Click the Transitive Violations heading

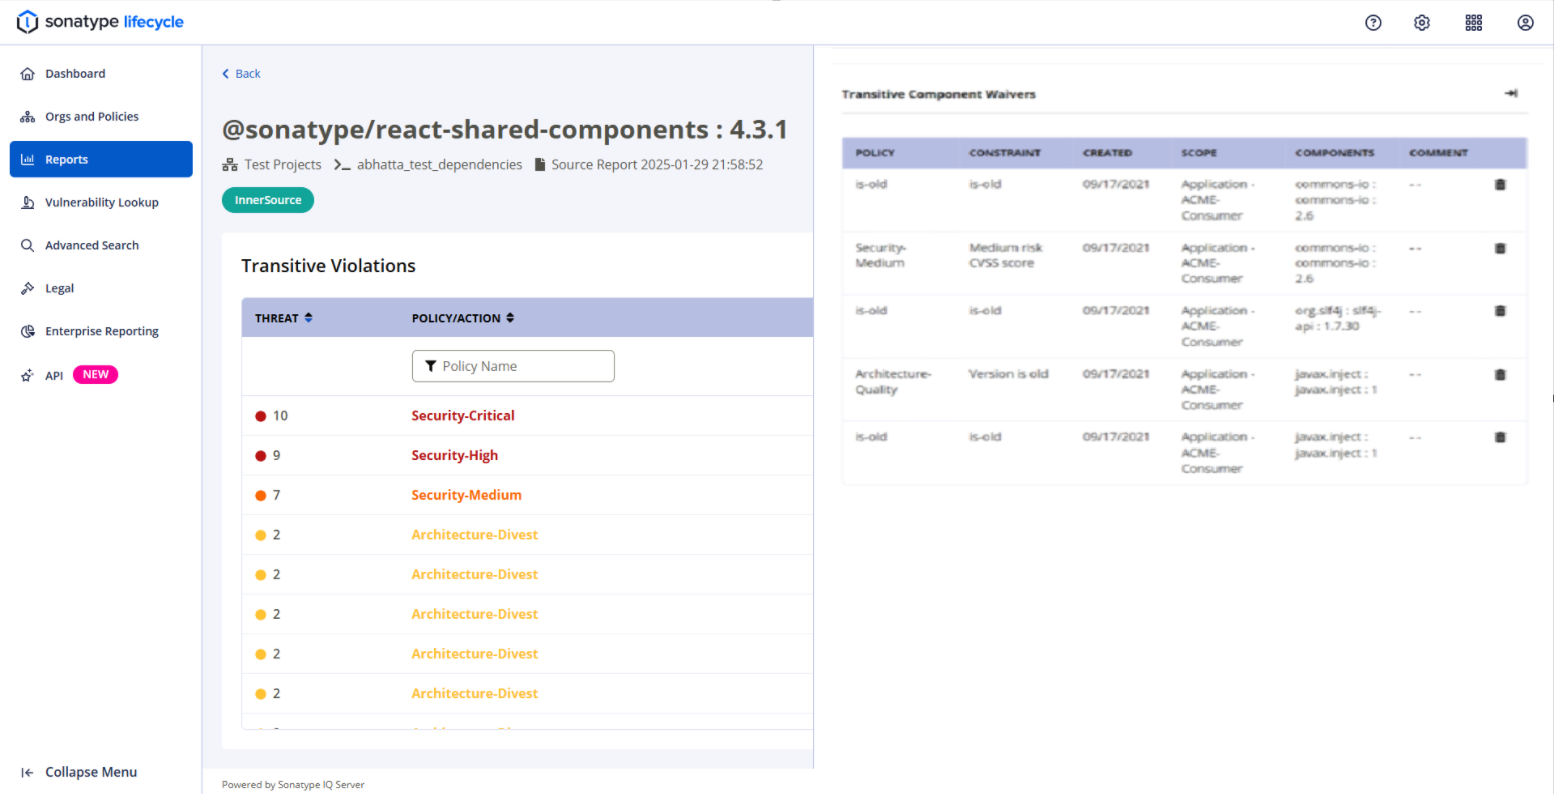[328, 266]
